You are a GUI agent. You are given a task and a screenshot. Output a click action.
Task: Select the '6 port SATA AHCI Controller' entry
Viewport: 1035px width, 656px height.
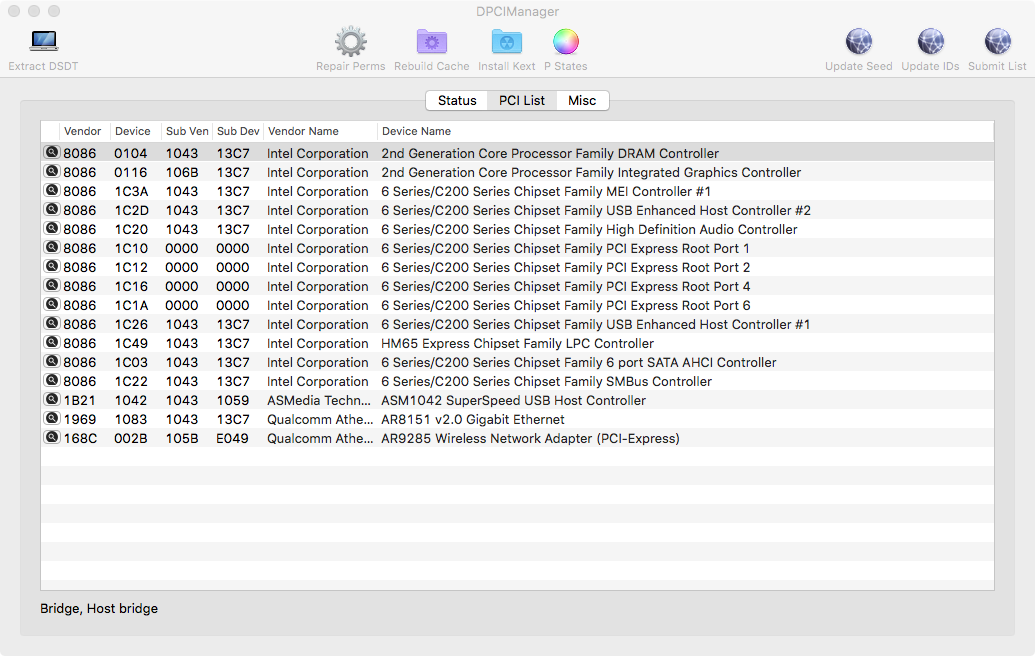[578, 362]
